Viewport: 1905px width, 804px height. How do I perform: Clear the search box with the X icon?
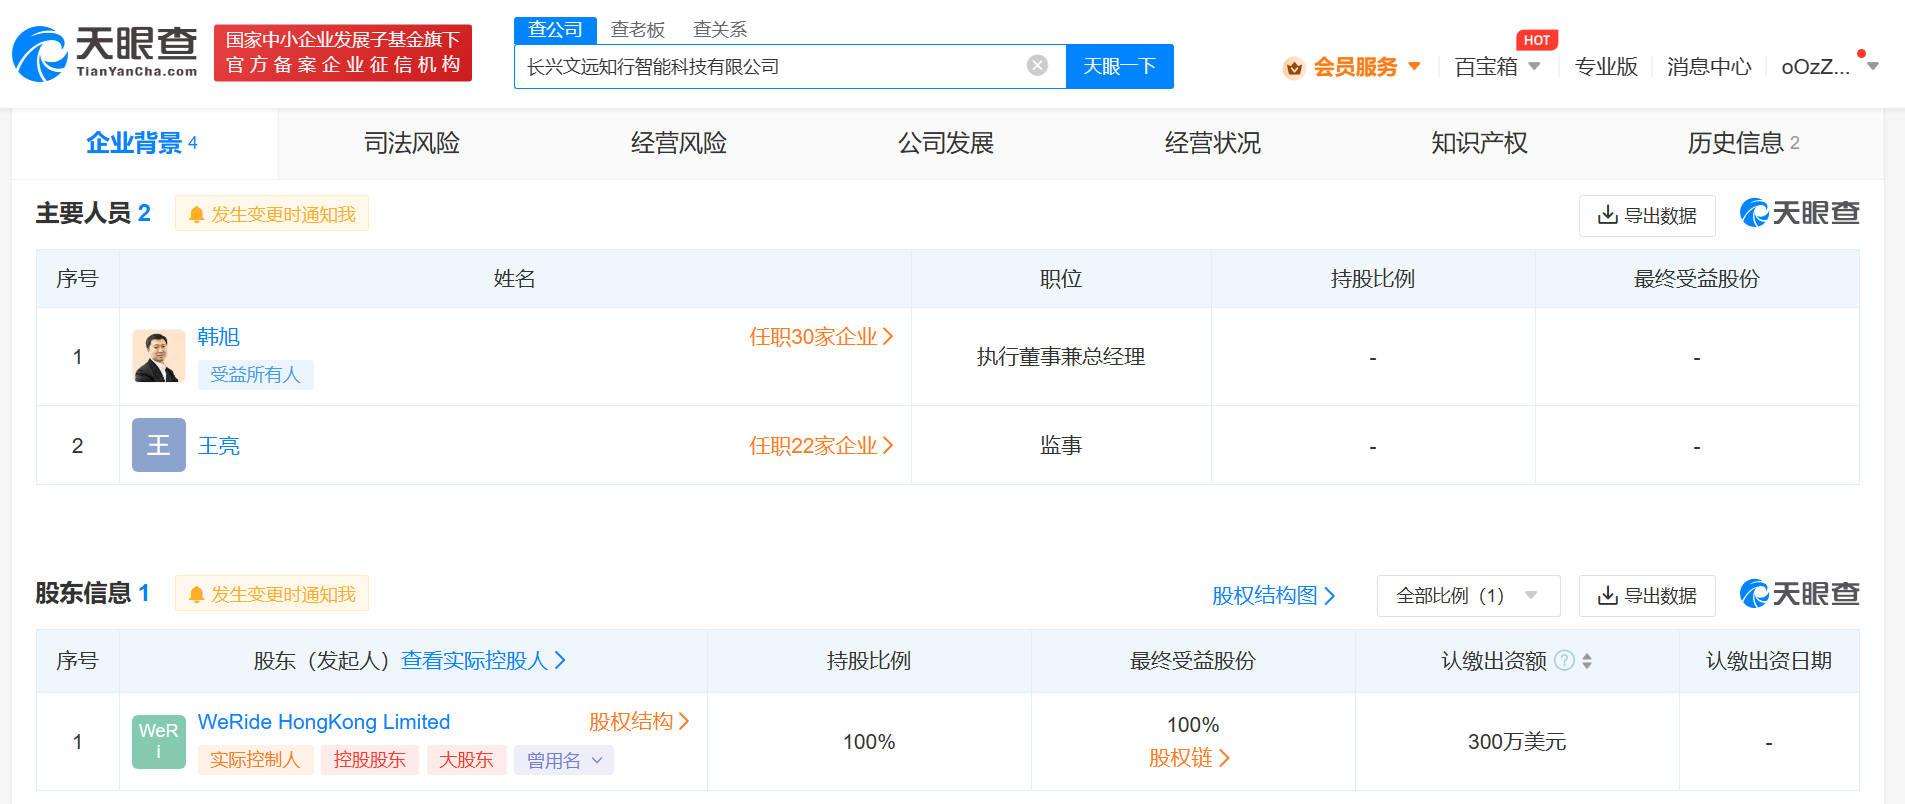click(x=1037, y=65)
